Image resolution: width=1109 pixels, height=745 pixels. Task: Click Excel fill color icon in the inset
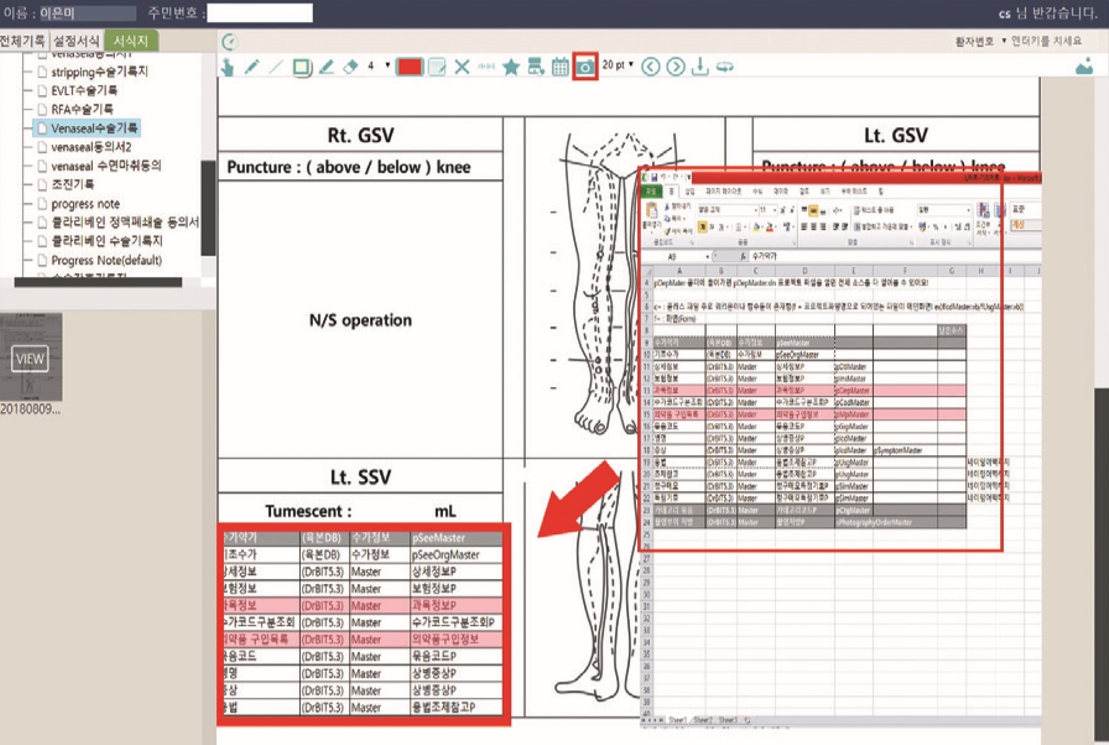(x=757, y=227)
